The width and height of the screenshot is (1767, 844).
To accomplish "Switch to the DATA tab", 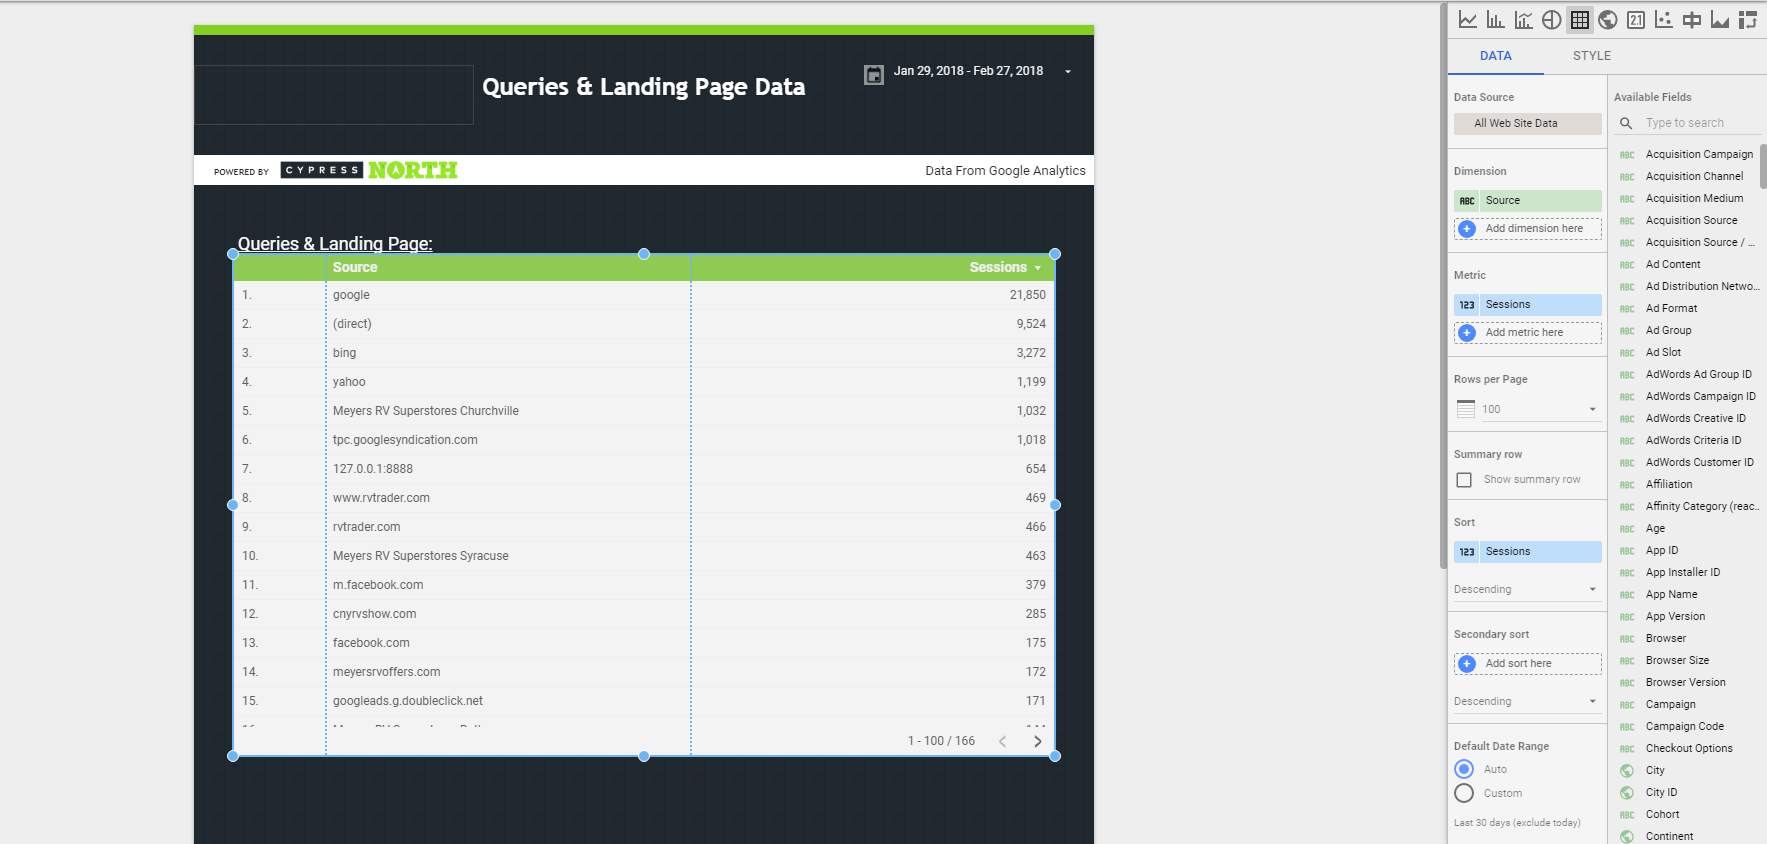I will [x=1496, y=56].
